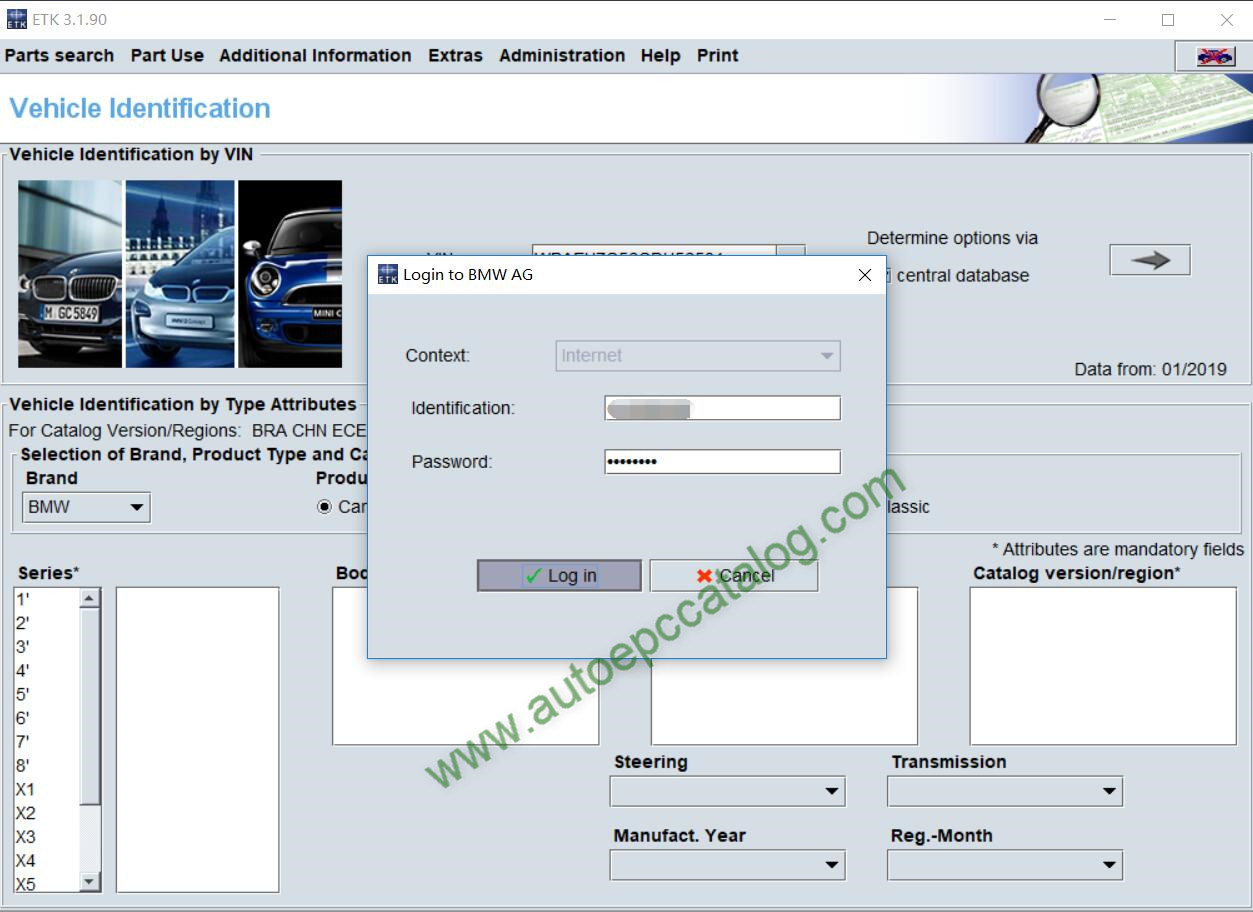
Task: Click the ETK icon in login dialog title
Action: click(x=387, y=275)
